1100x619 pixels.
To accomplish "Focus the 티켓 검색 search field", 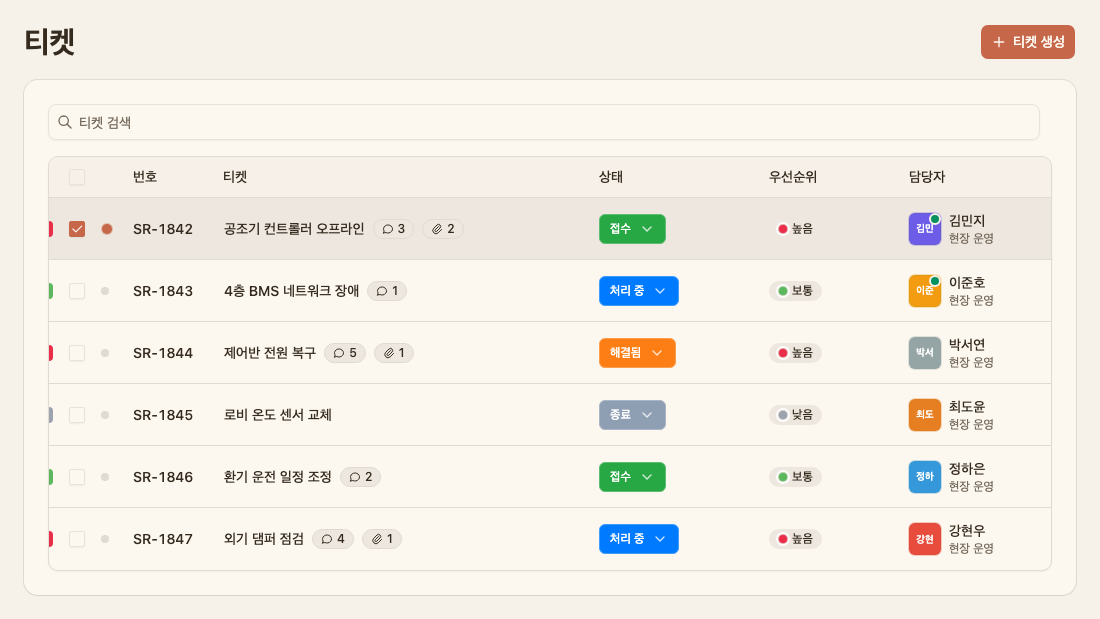I will coord(544,122).
